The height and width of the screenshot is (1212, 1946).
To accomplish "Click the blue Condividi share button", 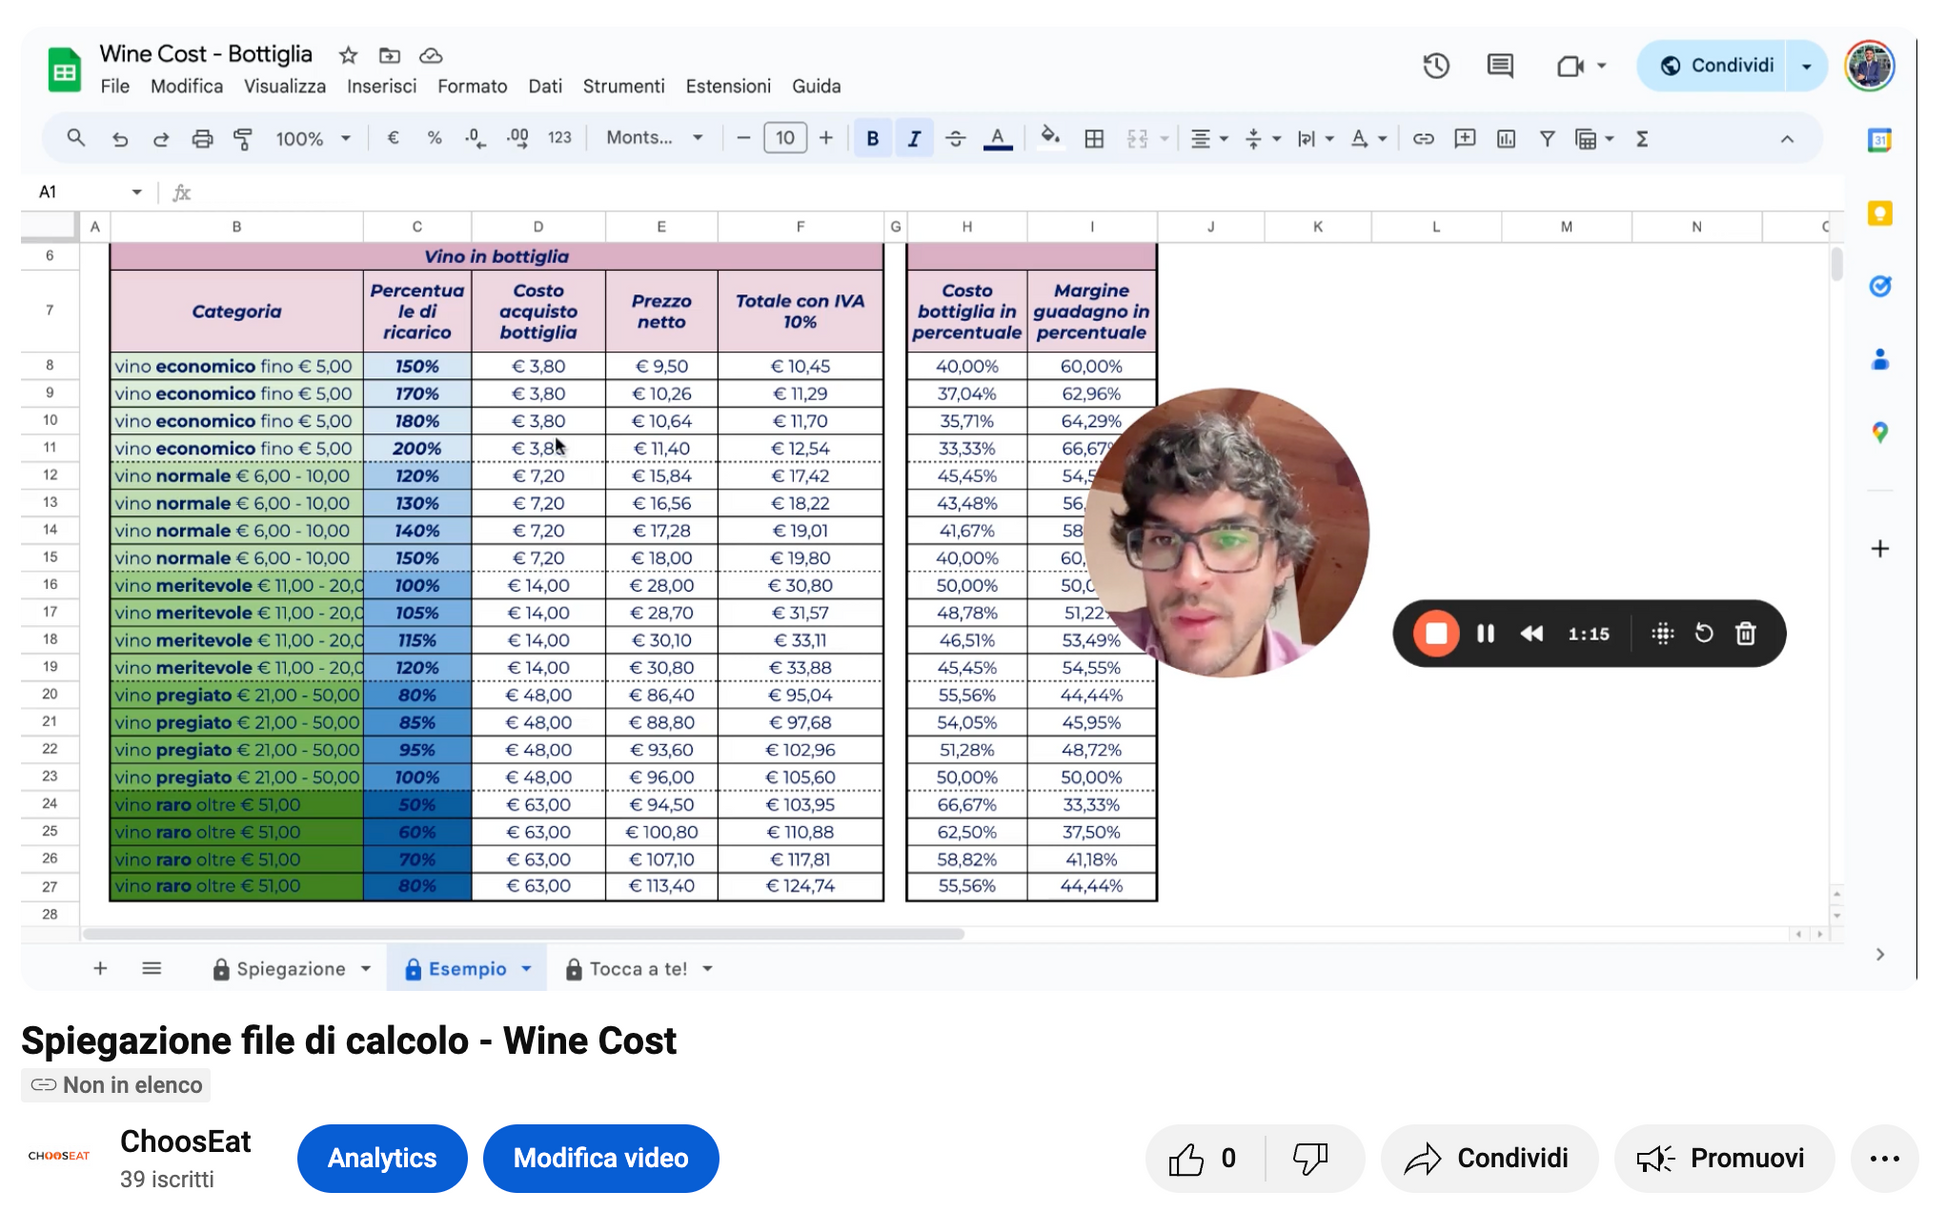I will click(x=1718, y=66).
